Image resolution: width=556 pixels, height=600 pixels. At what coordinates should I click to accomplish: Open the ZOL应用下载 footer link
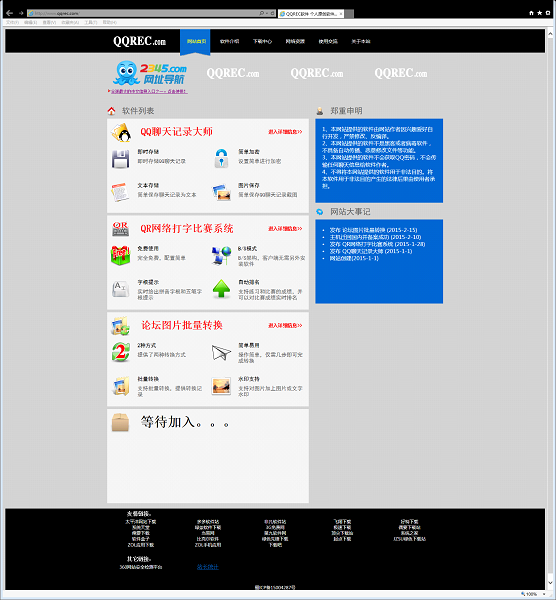pyautogui.click(x=140, y=545)
